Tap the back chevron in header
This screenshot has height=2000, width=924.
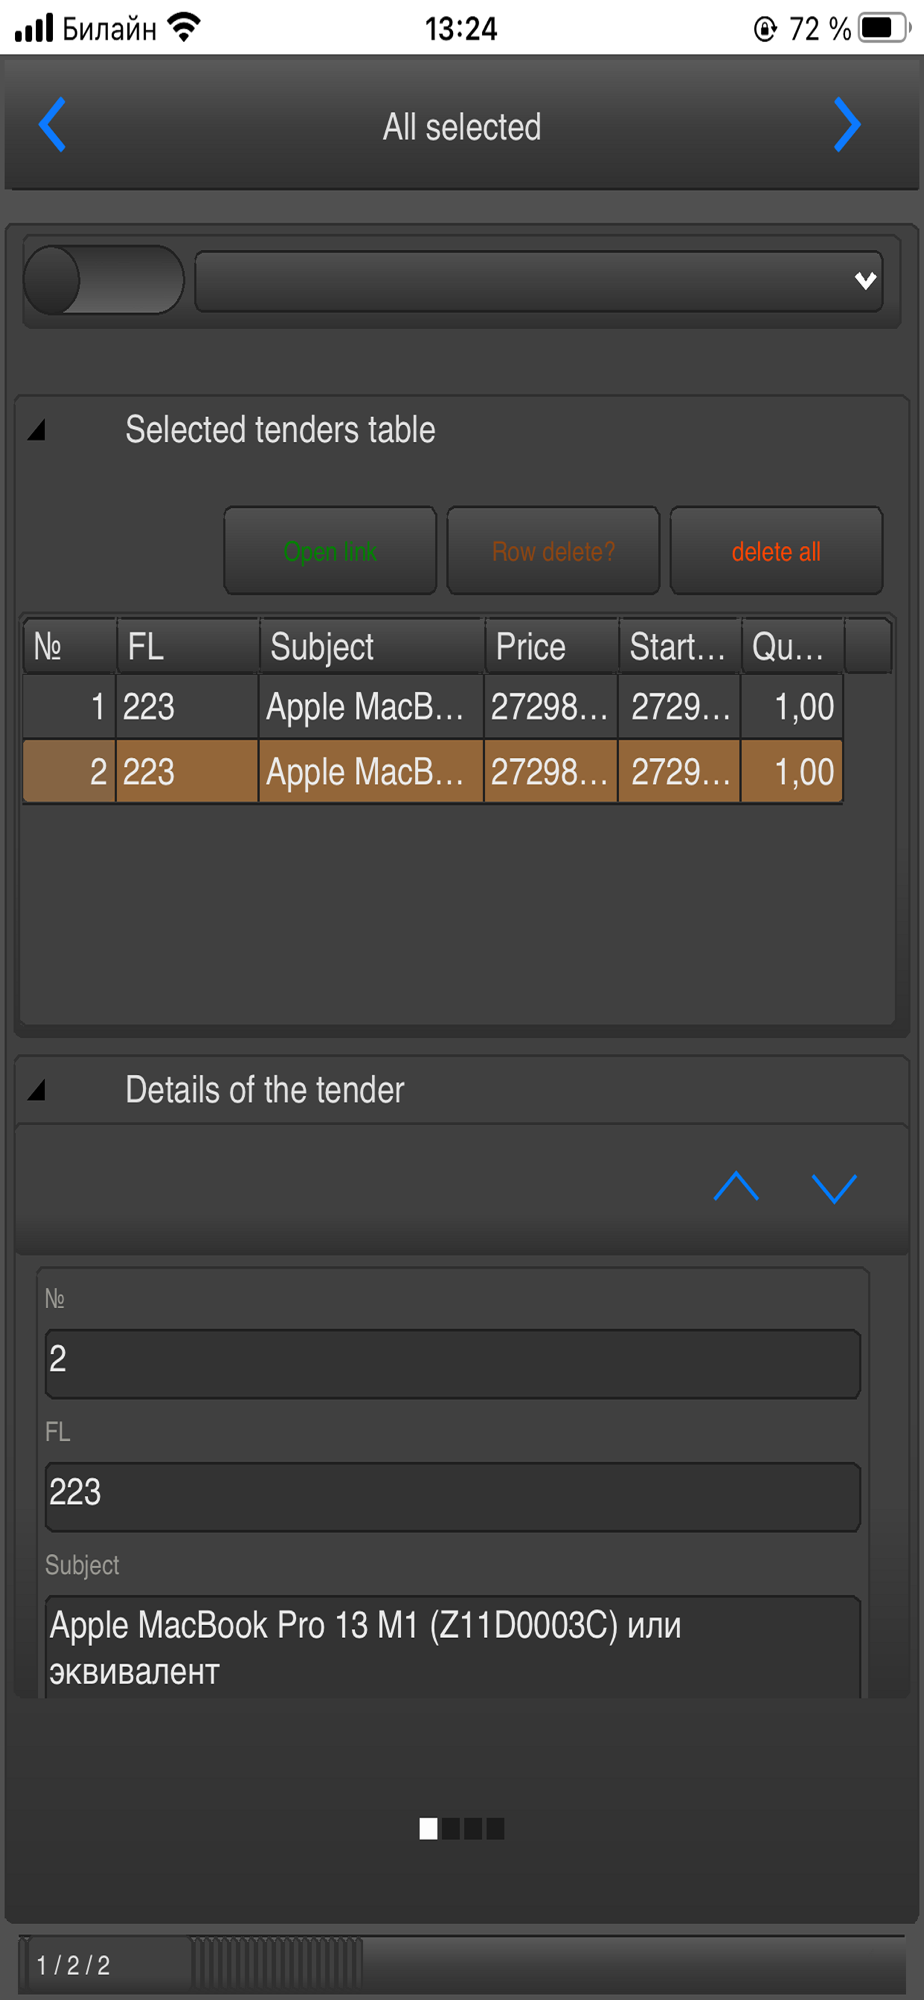(52, 125)
